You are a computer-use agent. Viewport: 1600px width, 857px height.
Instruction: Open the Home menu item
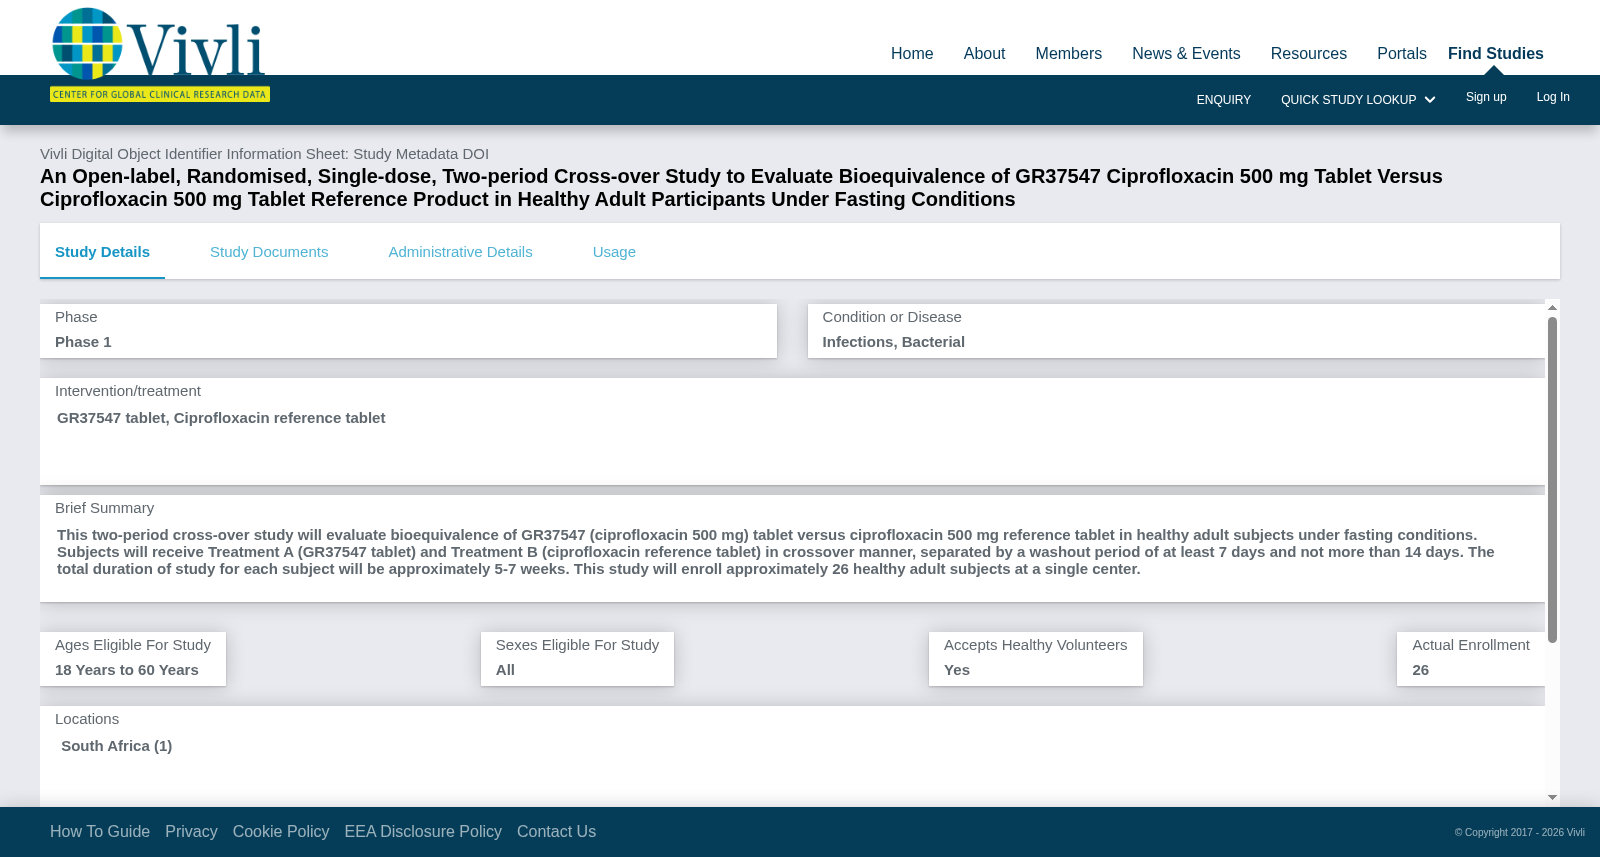[x=912, y=54]
